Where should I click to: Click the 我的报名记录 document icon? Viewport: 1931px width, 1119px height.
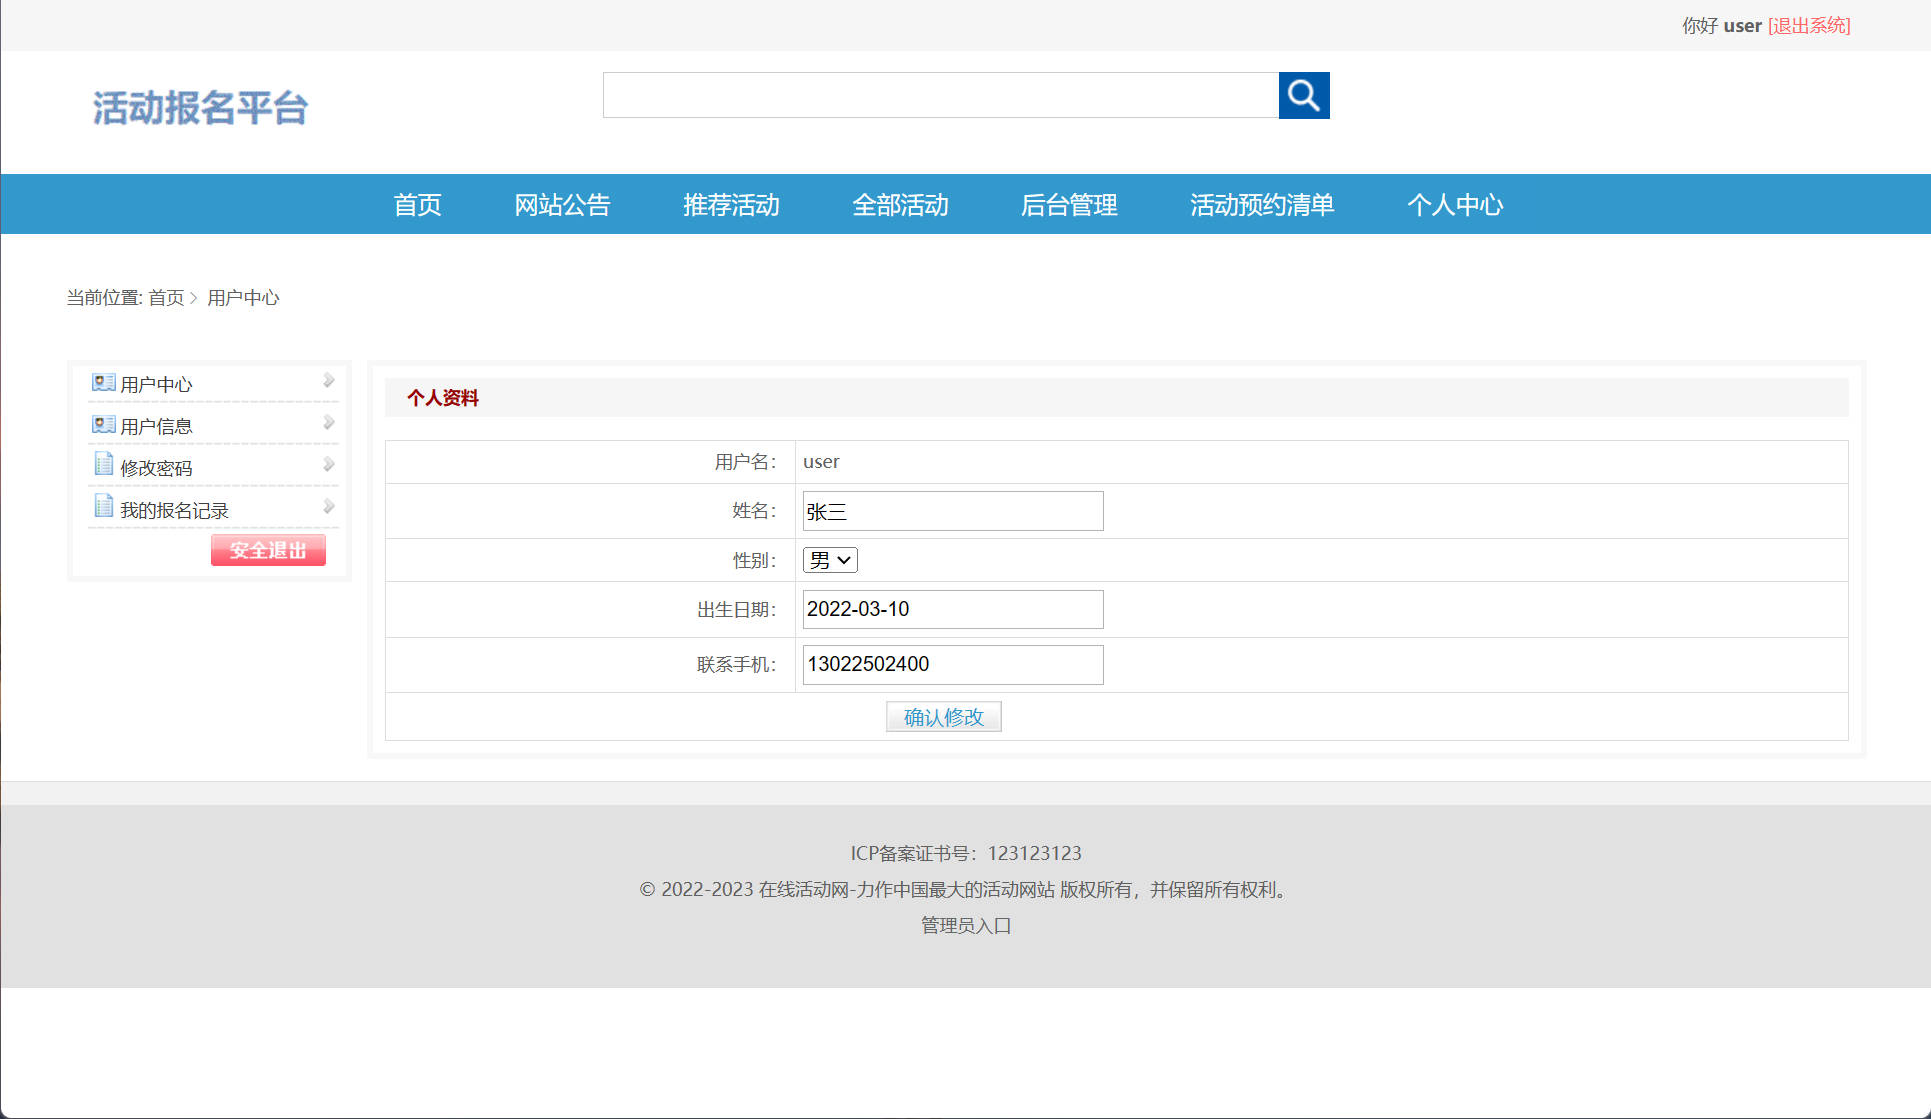tap(103, 506)
